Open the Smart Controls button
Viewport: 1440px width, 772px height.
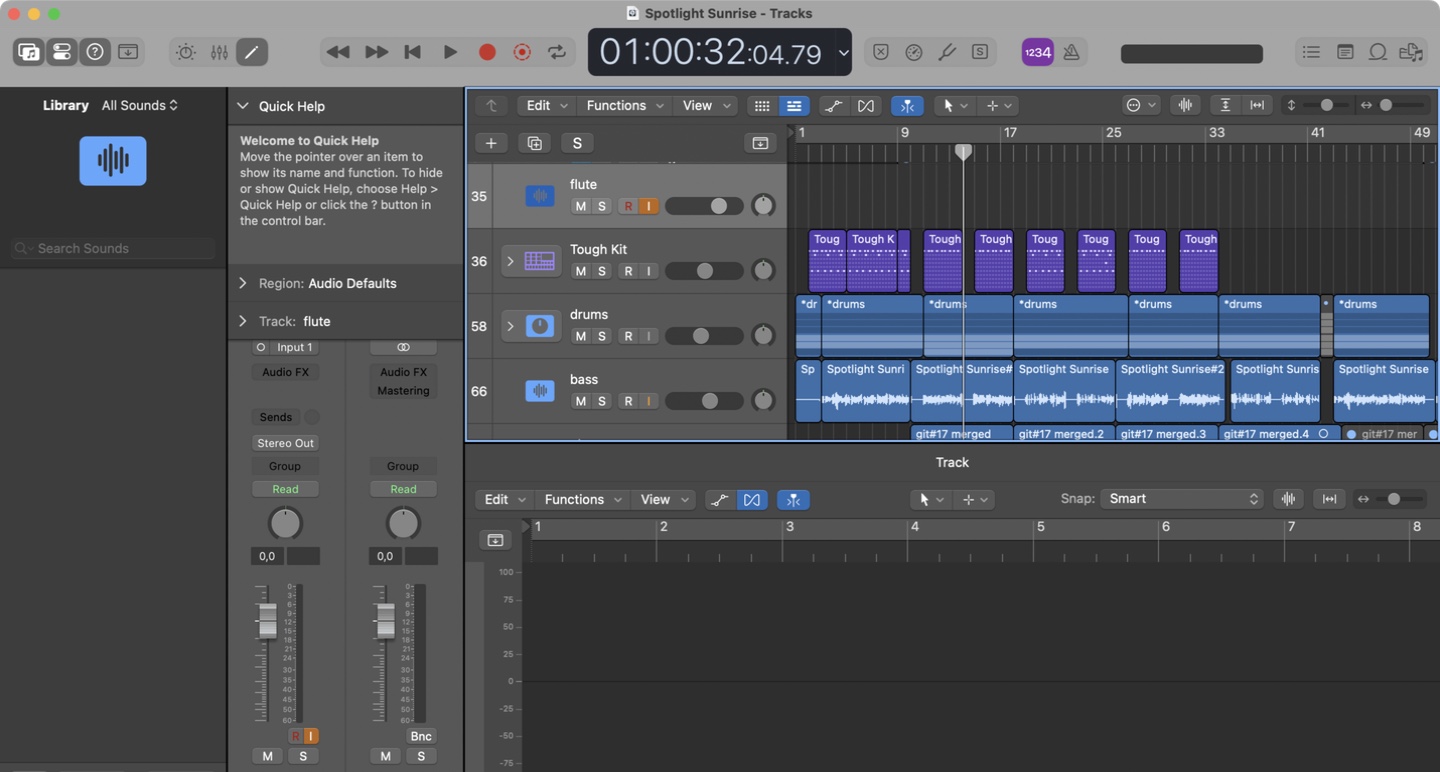click(x=186, y=52)
